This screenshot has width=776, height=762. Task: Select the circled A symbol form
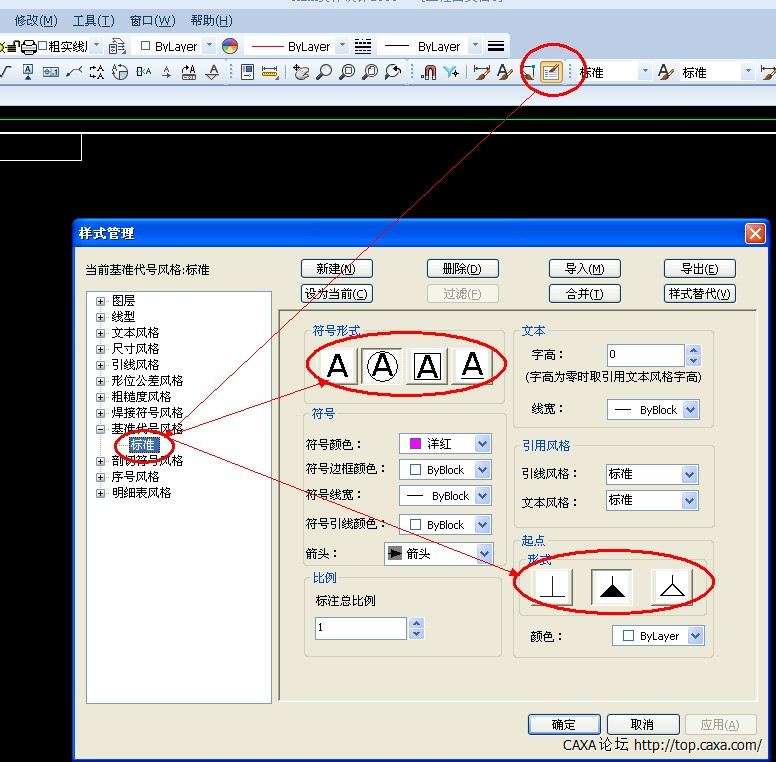382,366
